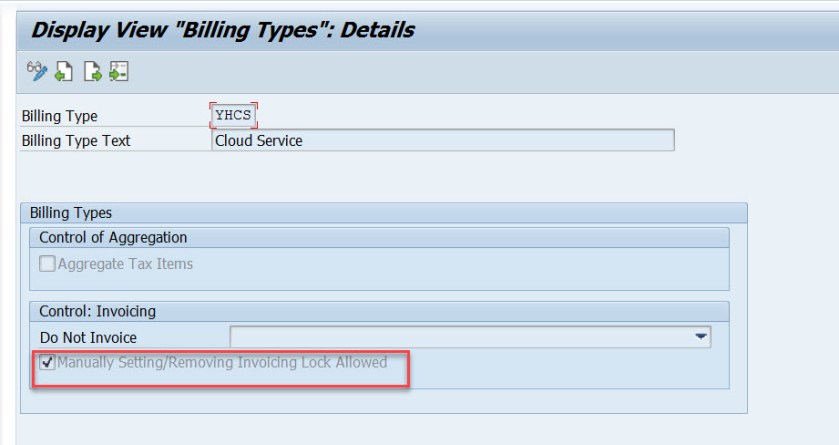Toggle Aggregate Tax Items checkbox
This screenshot has height=445, width=839.
[47, 264]
